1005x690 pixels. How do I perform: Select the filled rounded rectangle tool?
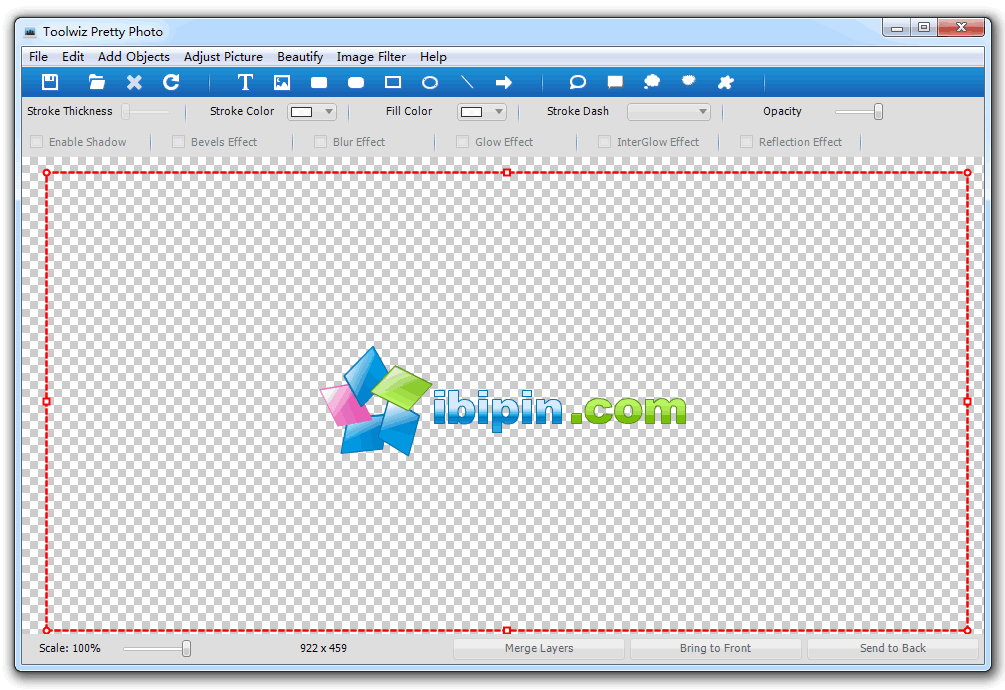point(356,82)
